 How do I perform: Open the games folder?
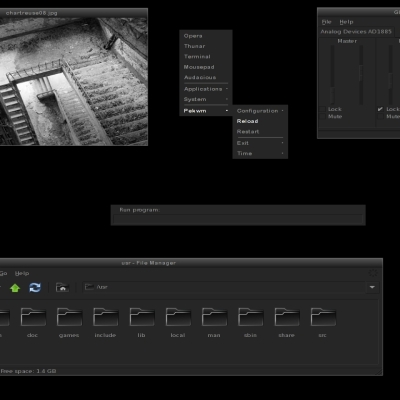[x=69, y=323]
